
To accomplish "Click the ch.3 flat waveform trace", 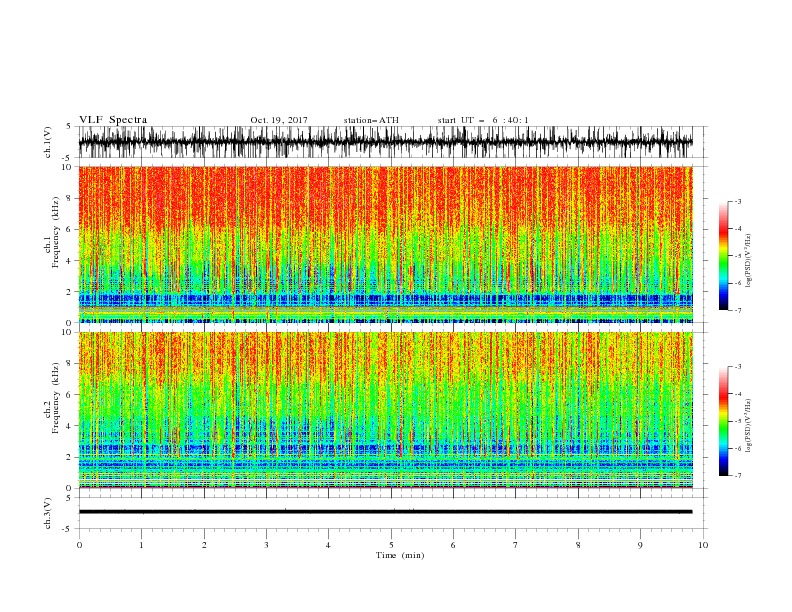I will pyautogui.click(x=385, y=512).
